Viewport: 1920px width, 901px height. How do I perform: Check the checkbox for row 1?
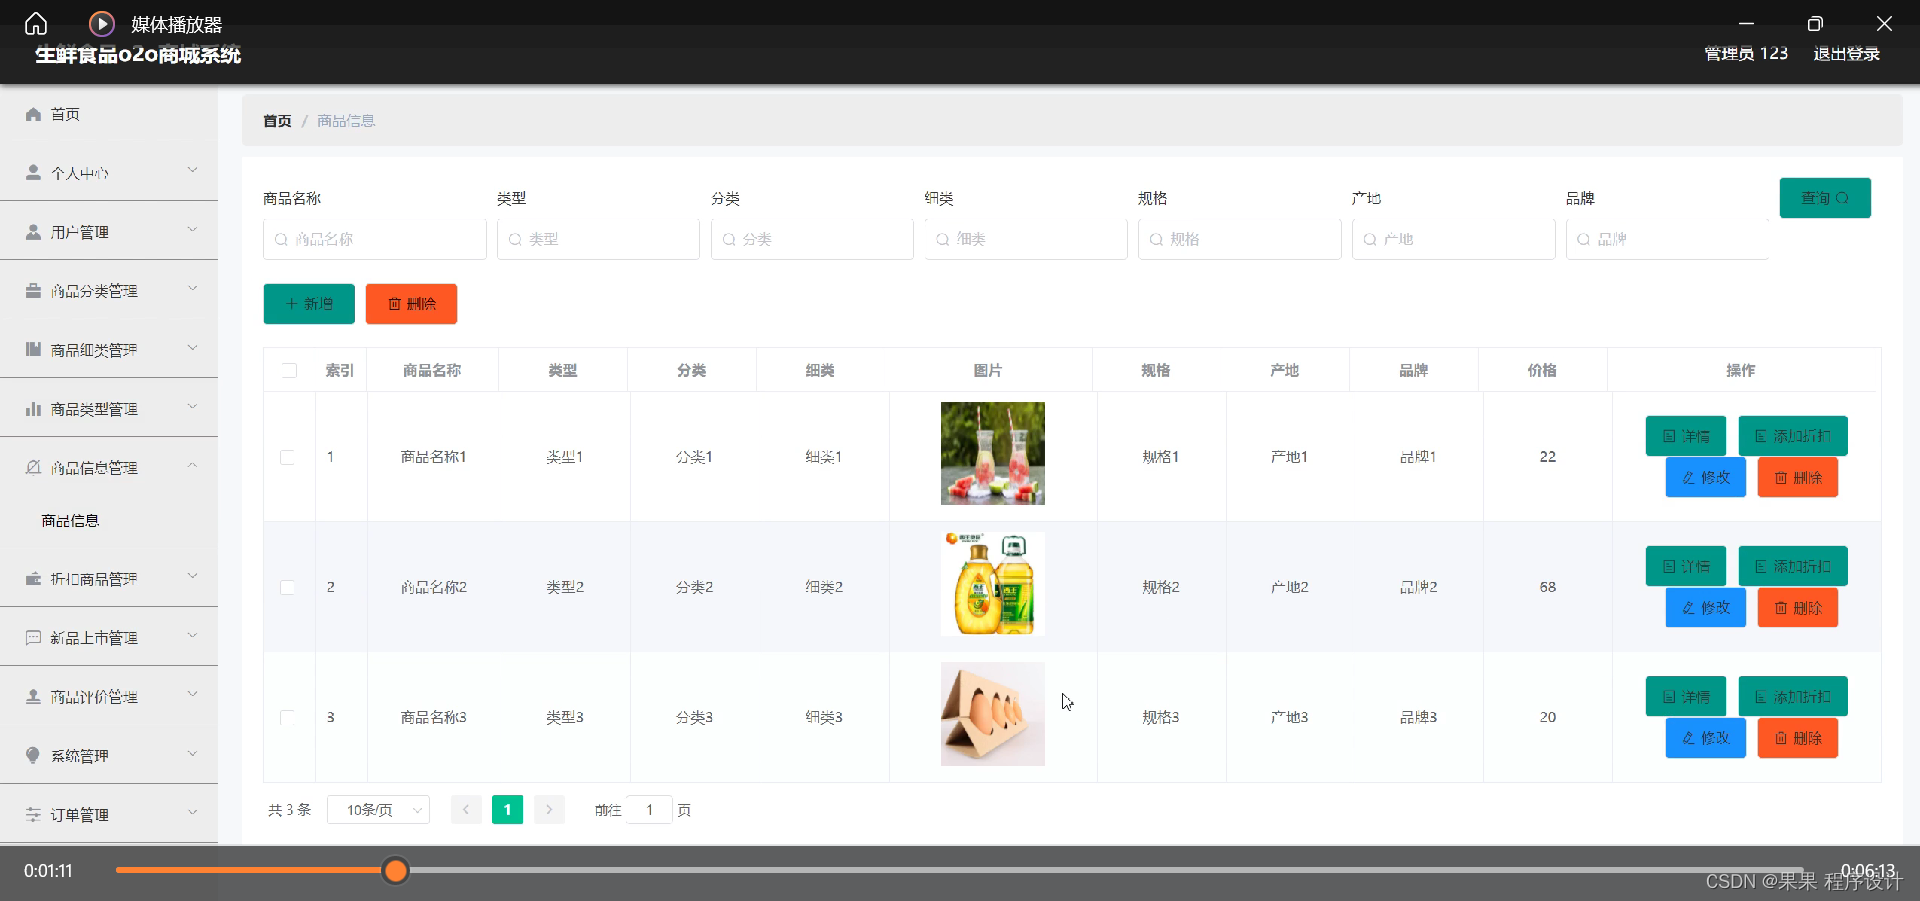tap(288, 457)
